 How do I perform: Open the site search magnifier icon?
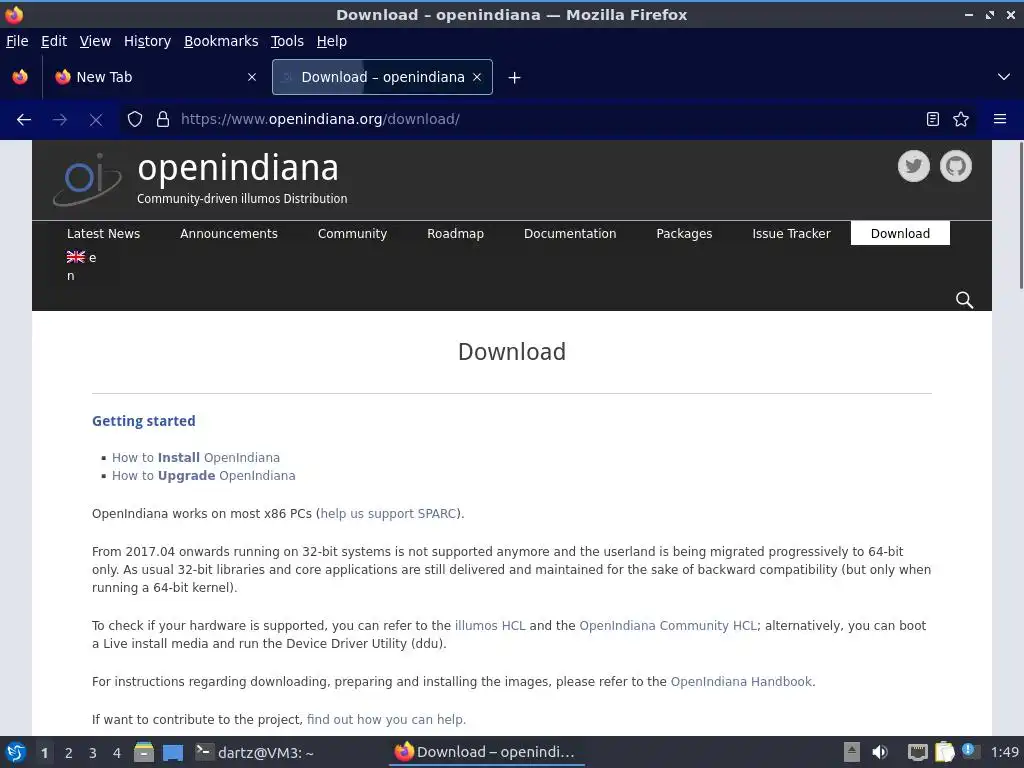point(964,300)
